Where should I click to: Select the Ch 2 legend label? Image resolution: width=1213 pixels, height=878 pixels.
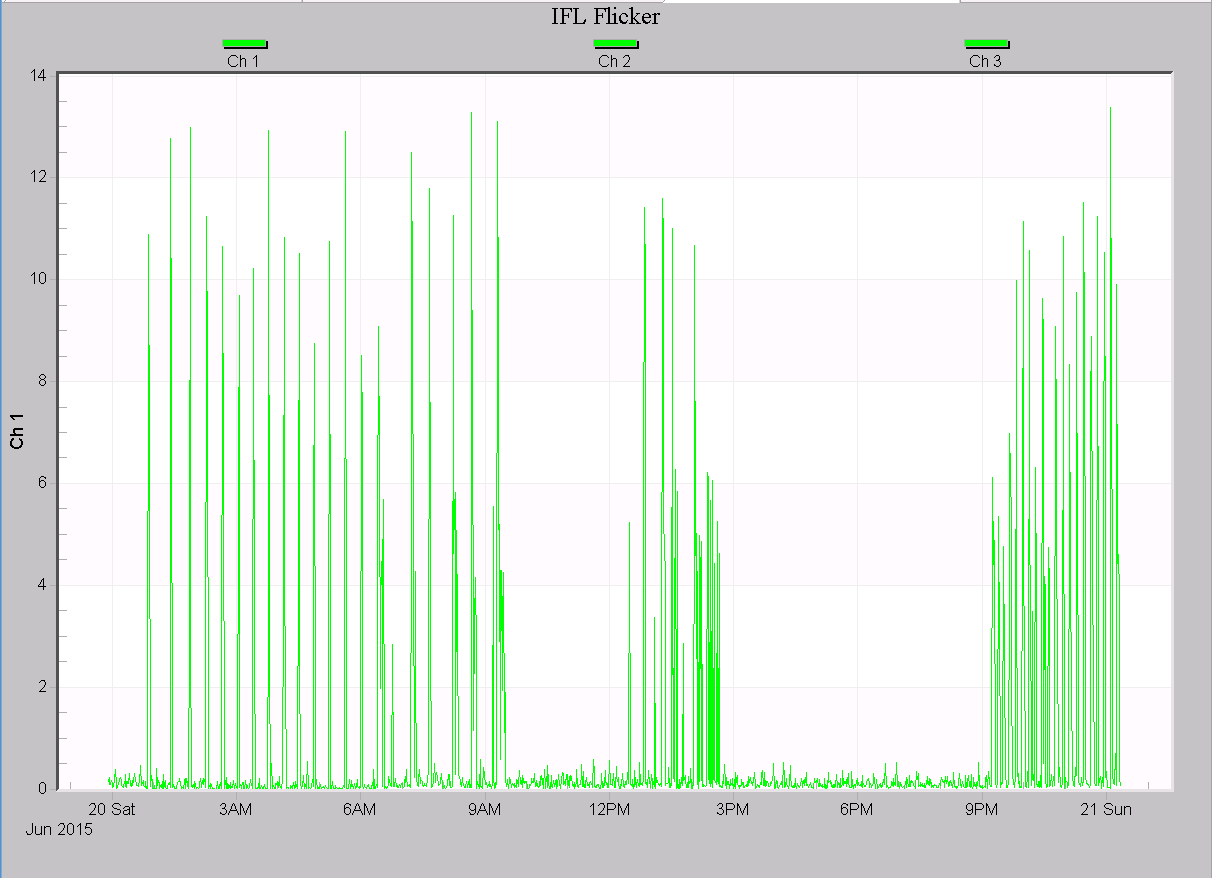tap(614, 61)
